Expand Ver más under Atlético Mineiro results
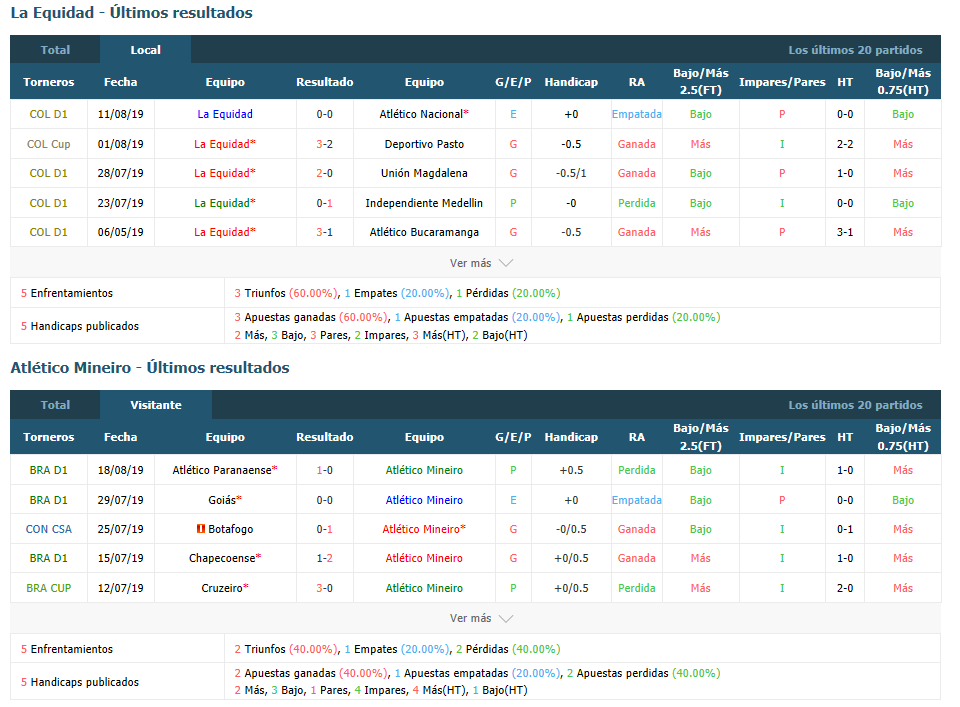The height and width of the screenshot is (707, 960). [481, 618]
